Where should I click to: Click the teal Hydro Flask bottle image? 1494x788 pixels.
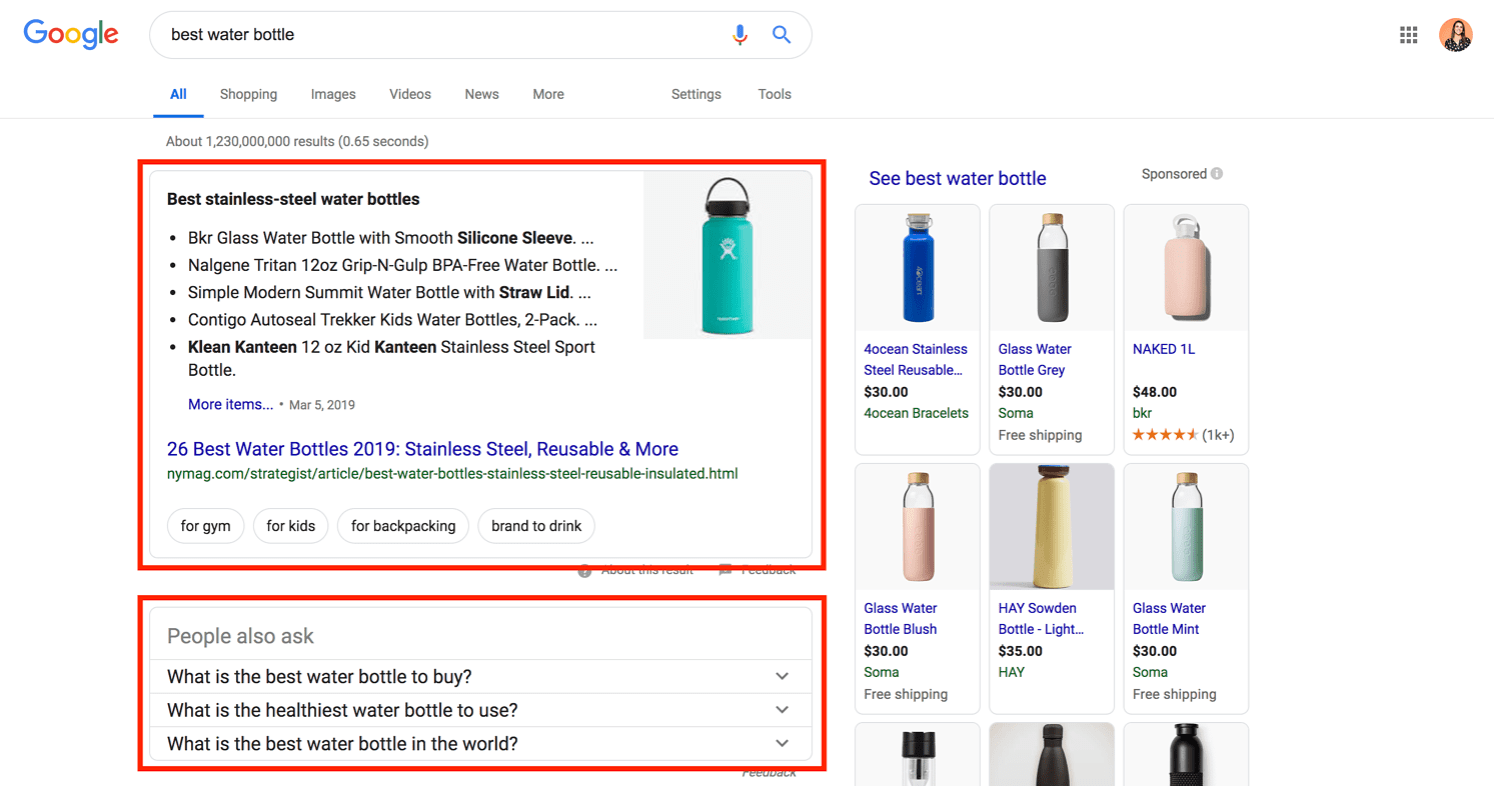728,255
